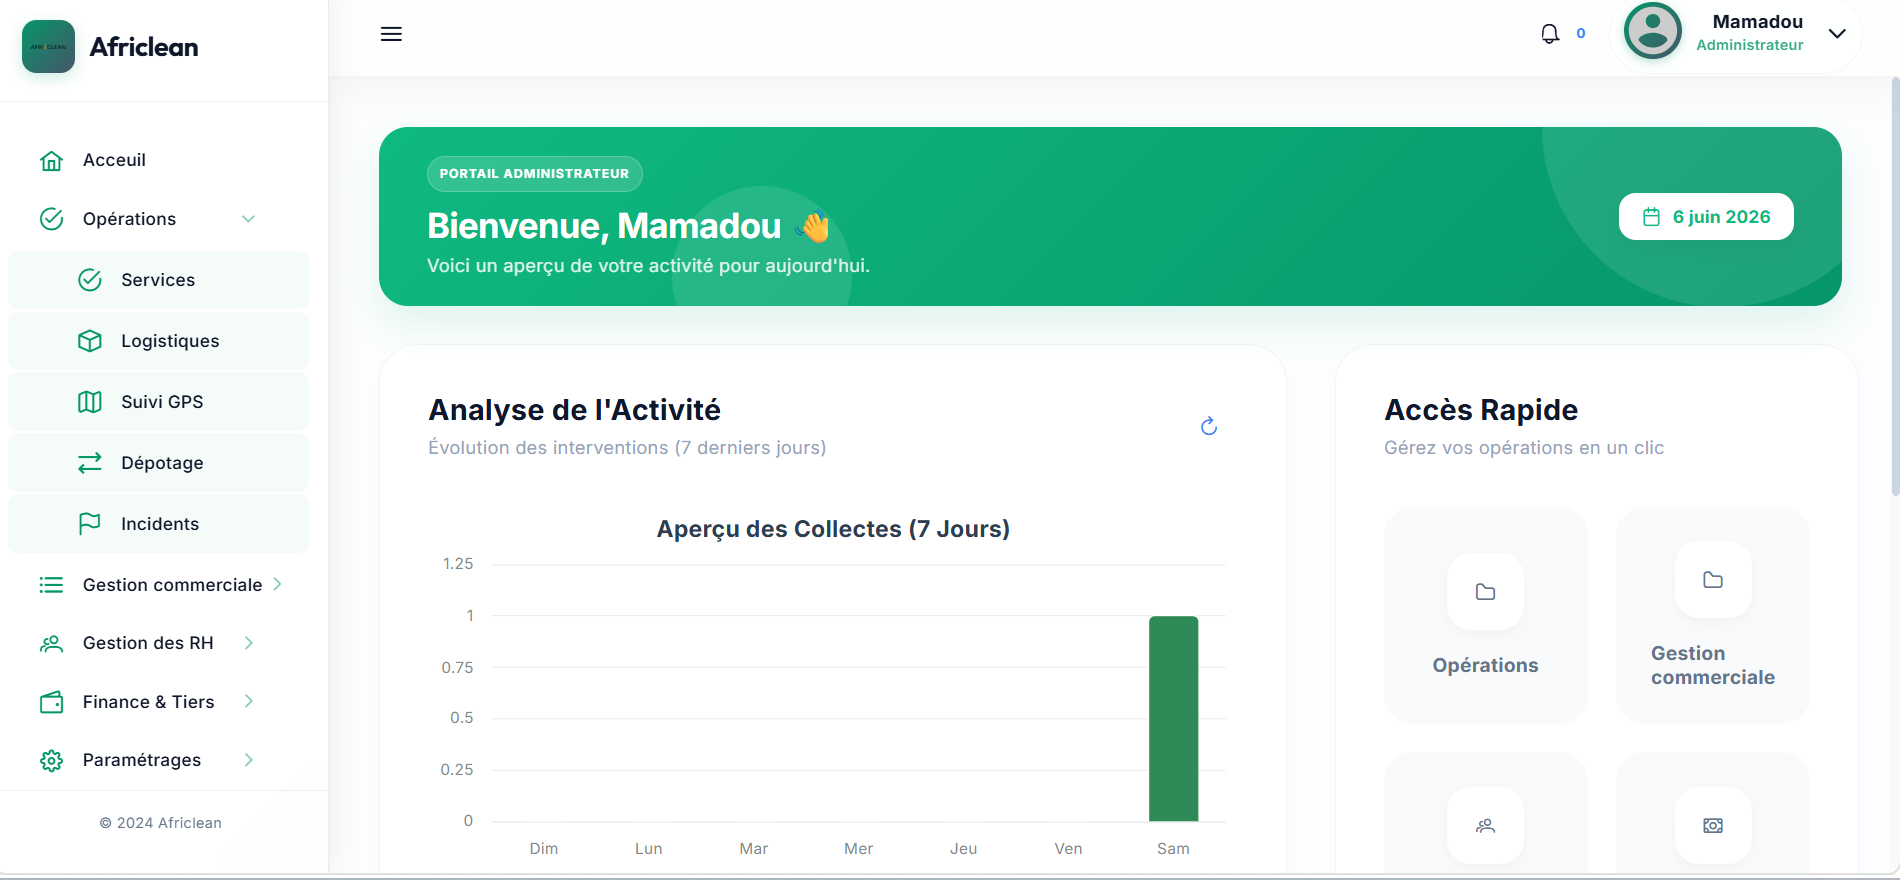This screenshot has width=1900, height=880.
Task: Open the Opérations quick access card label
Action: click(1486, 666)
